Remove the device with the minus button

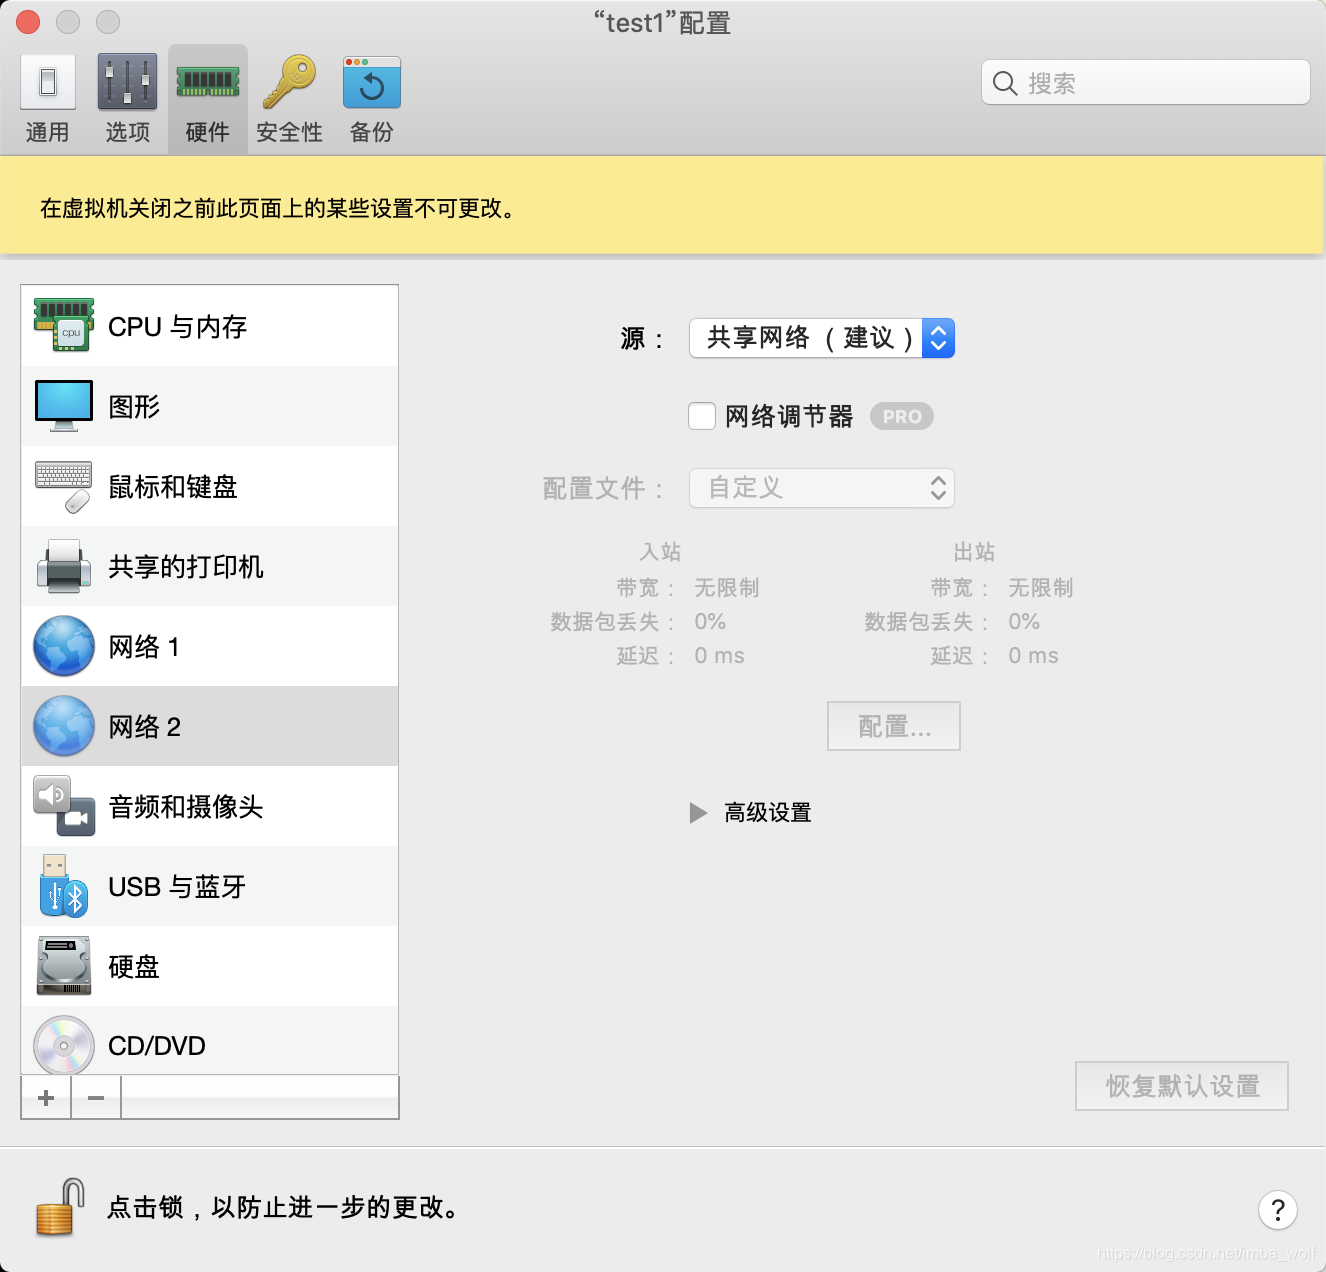(96, 1098)
